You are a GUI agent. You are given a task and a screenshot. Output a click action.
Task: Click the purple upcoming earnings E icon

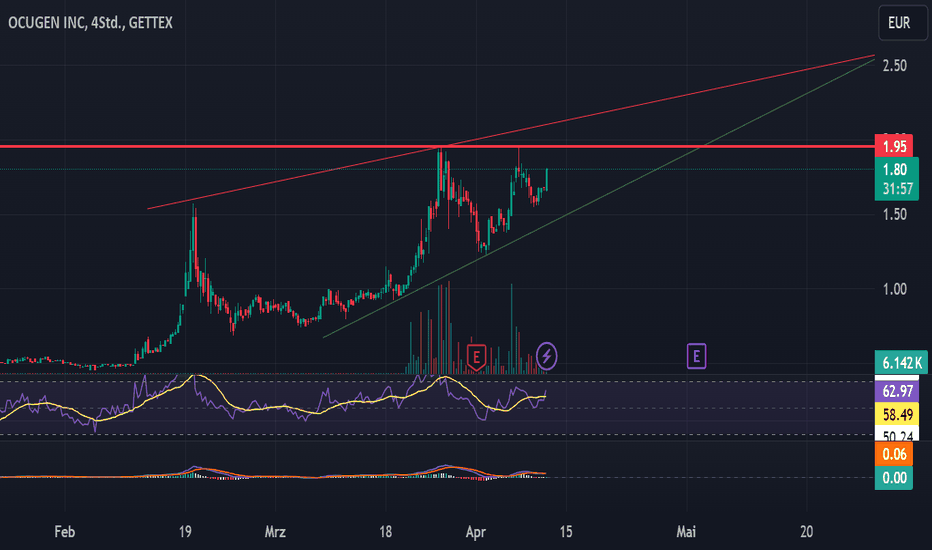coord(696,356)
